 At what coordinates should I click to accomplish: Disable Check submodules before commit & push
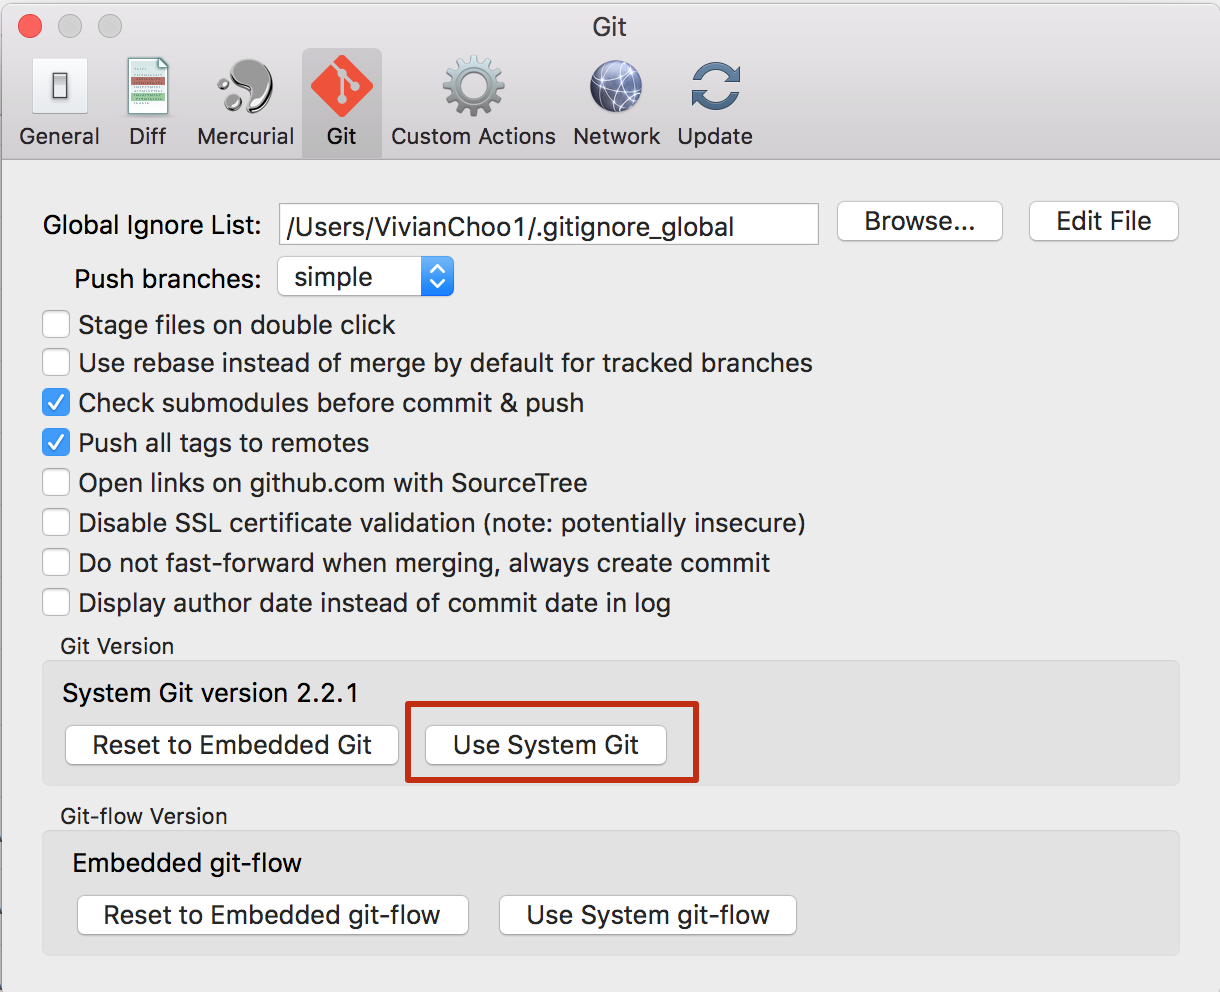pos(56,402)
